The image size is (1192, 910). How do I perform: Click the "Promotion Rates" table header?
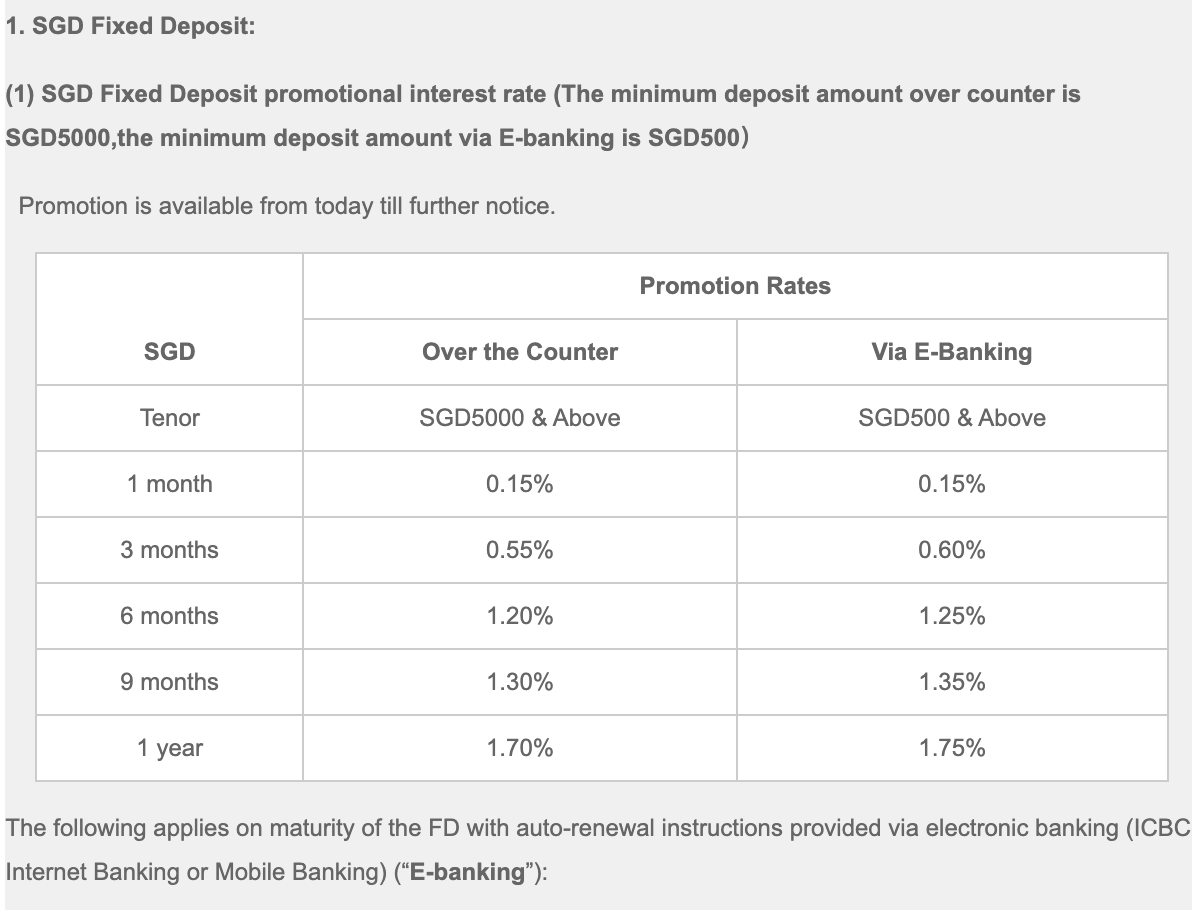pyautogui.click(x=735, y=286)
